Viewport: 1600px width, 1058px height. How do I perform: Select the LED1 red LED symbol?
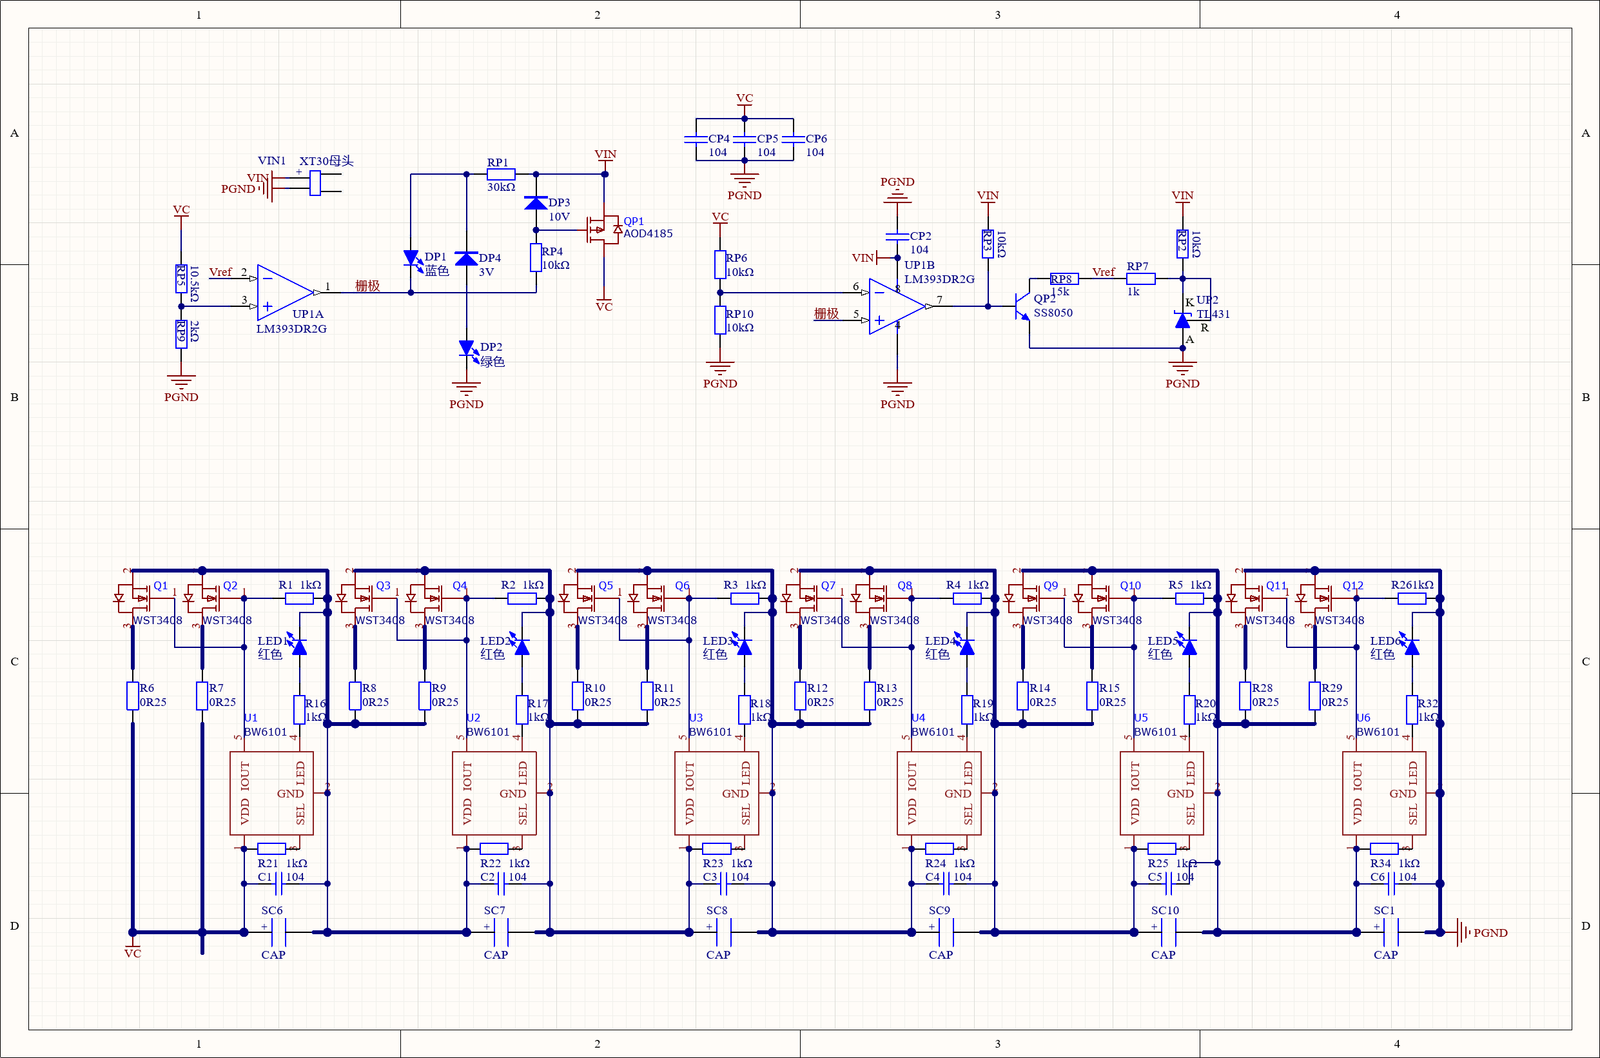pyautogui.click(x=298, y=646)
